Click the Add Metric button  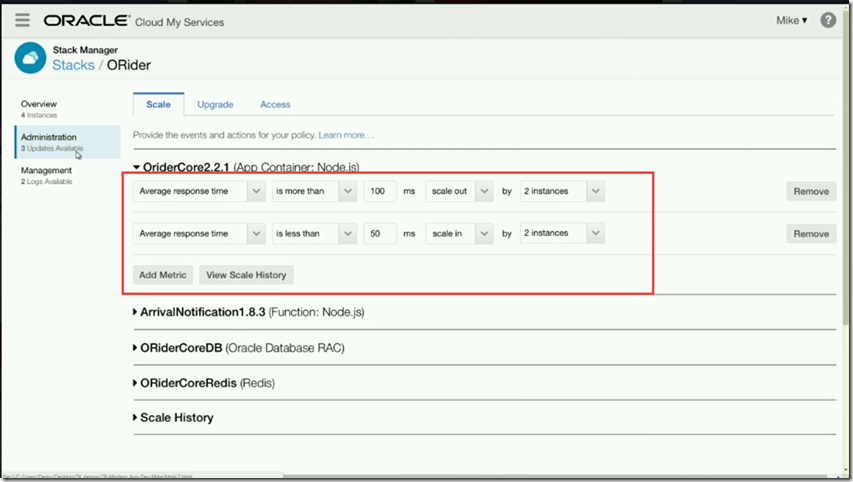pyautogui.click(x=163, y=275)
